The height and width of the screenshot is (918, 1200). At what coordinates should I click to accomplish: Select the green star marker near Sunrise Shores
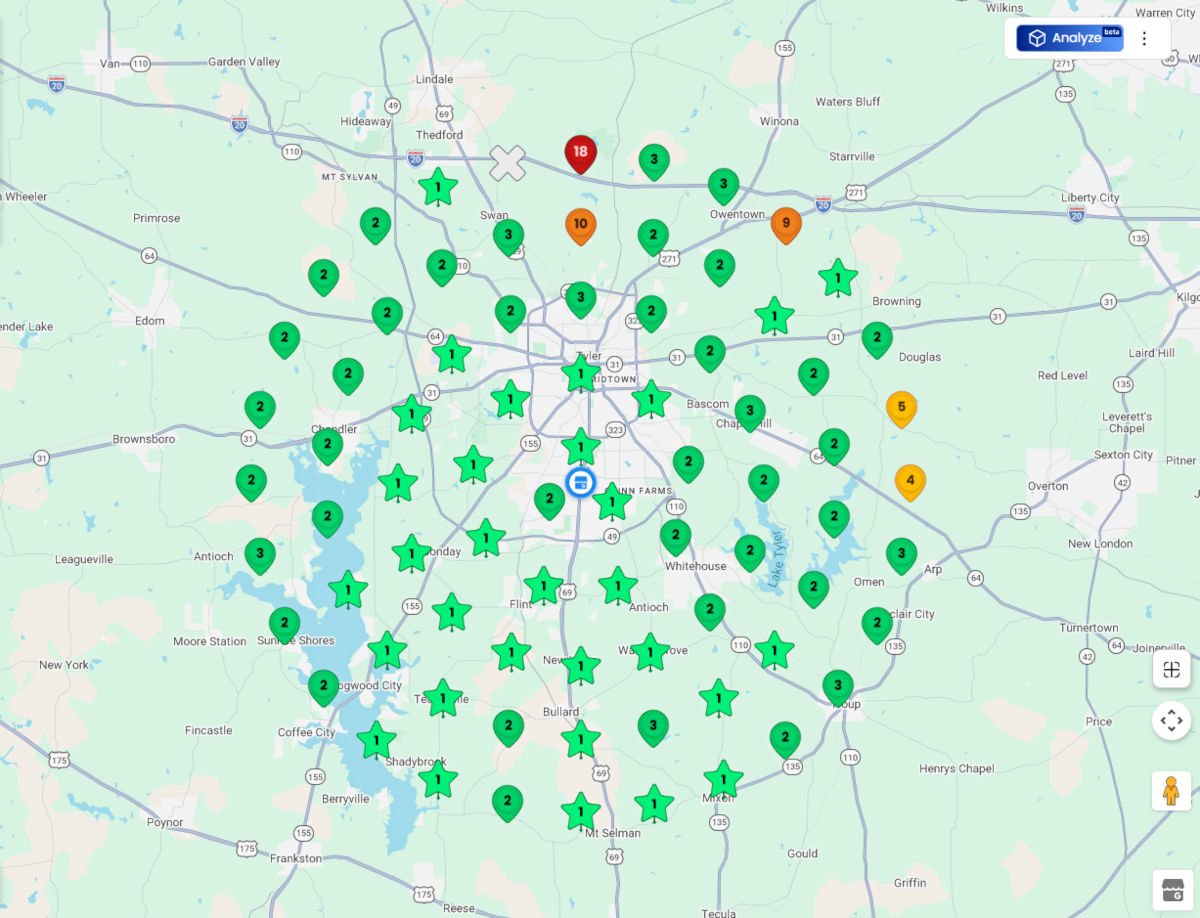[348, 590]
